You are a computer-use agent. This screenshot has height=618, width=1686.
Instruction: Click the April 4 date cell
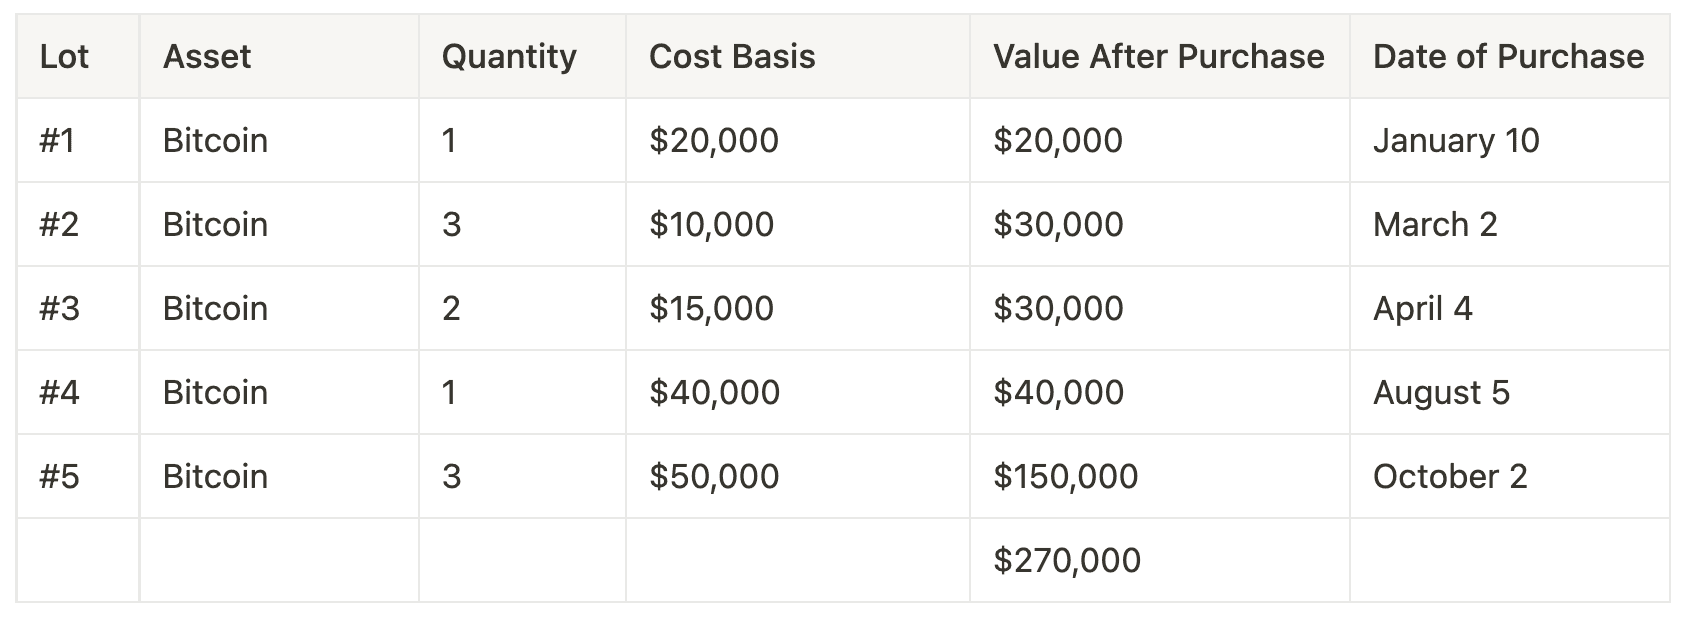coord(1422,309)
